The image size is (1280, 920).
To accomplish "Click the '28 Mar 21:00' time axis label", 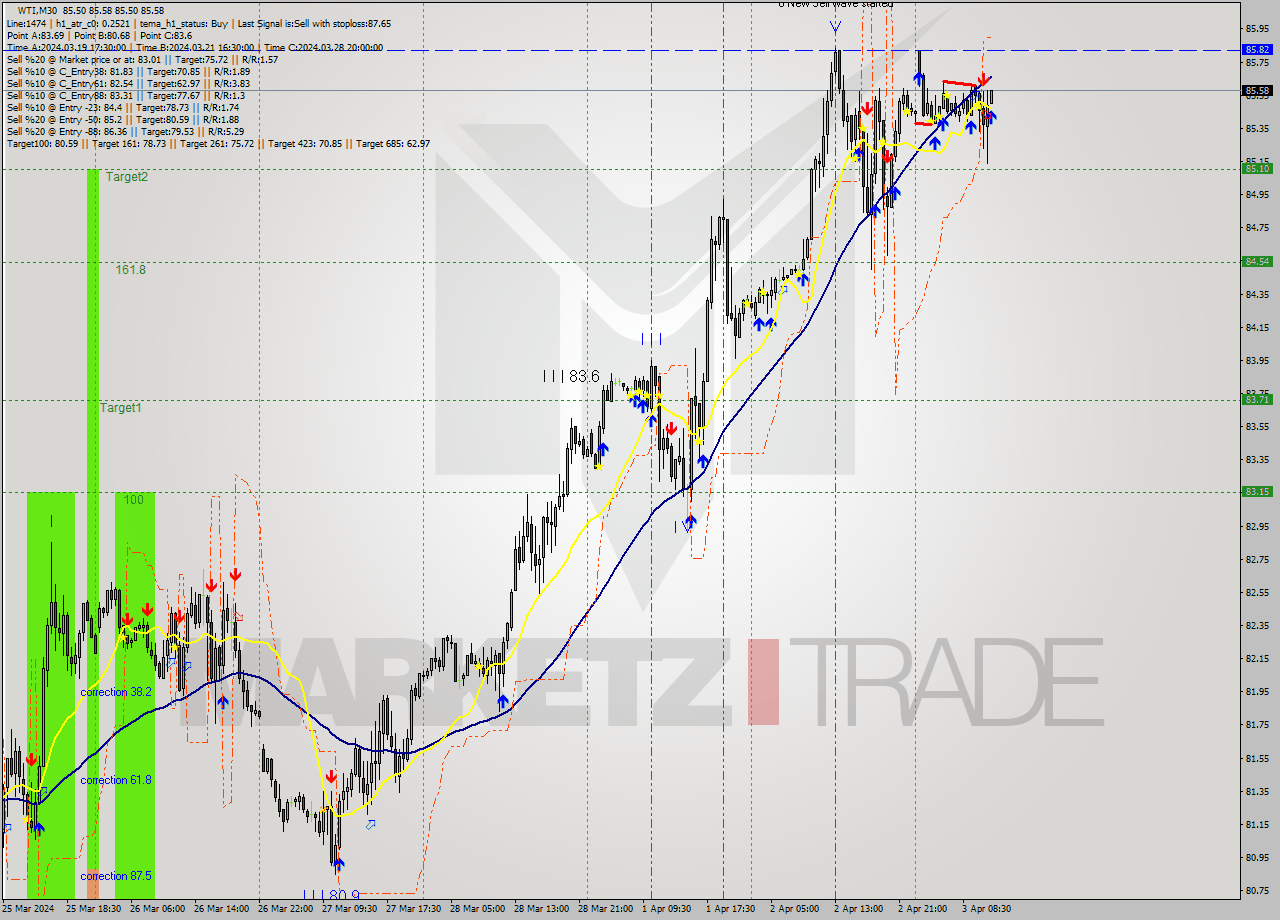I will [606, 909].
